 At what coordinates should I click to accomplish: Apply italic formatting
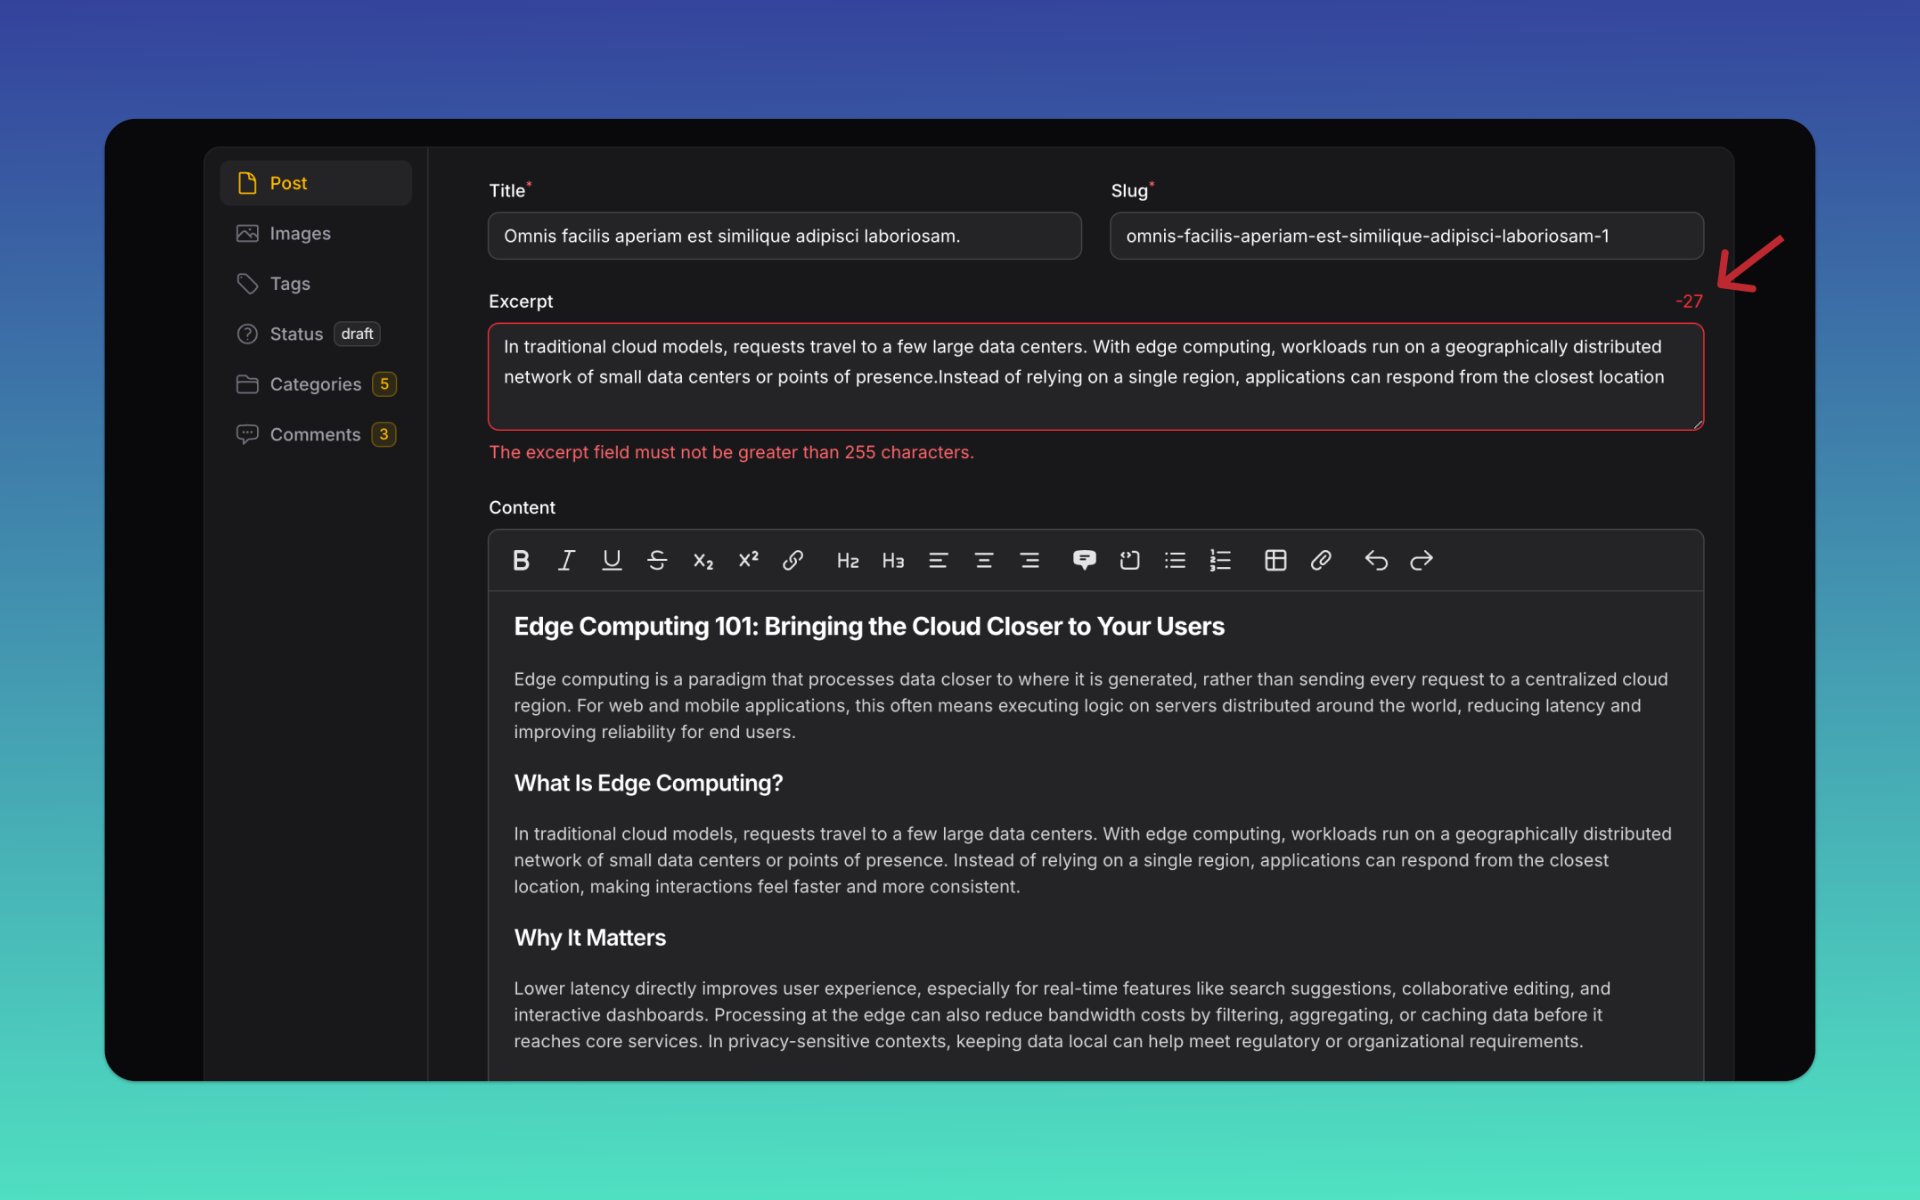click(566, 560)
